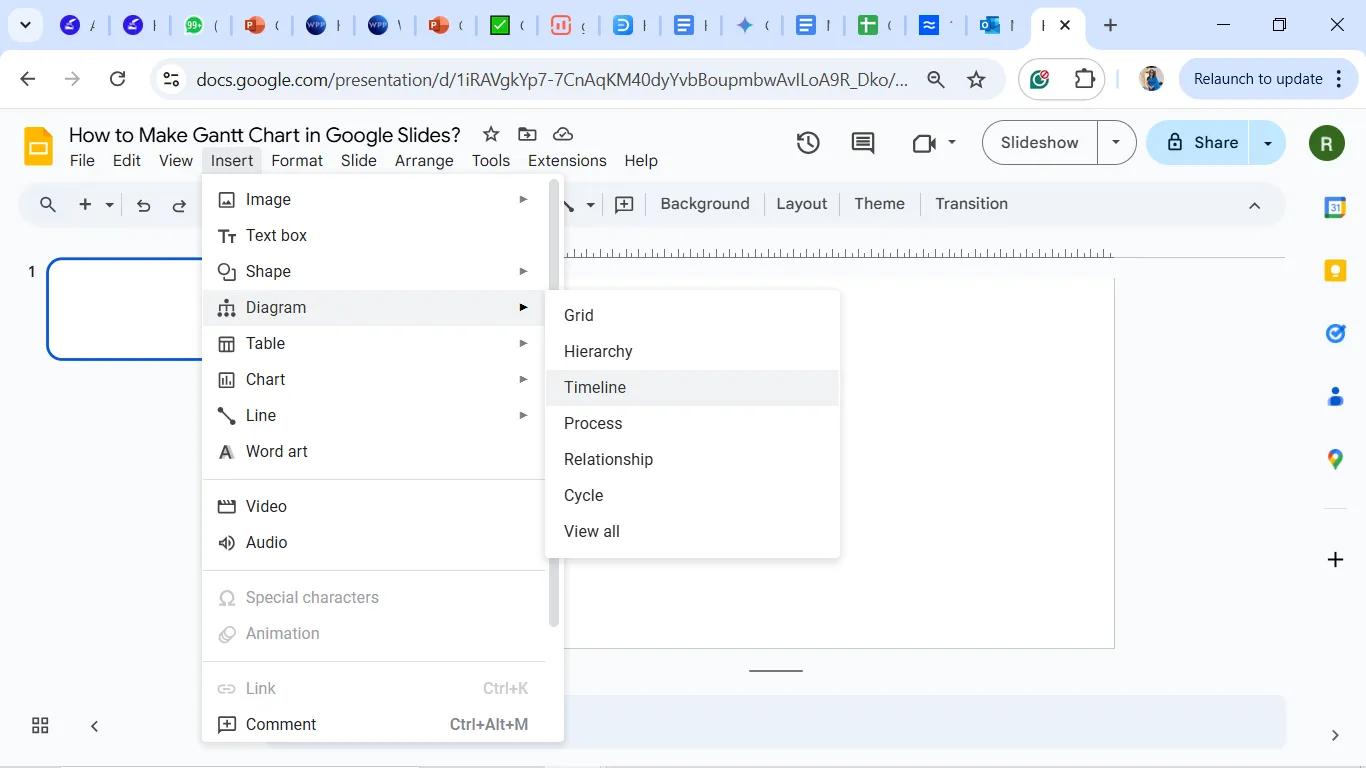The height and width of the screenshot is (768, 1366).
Task: Start a Meet call camera icon
Action: (924, 143)
